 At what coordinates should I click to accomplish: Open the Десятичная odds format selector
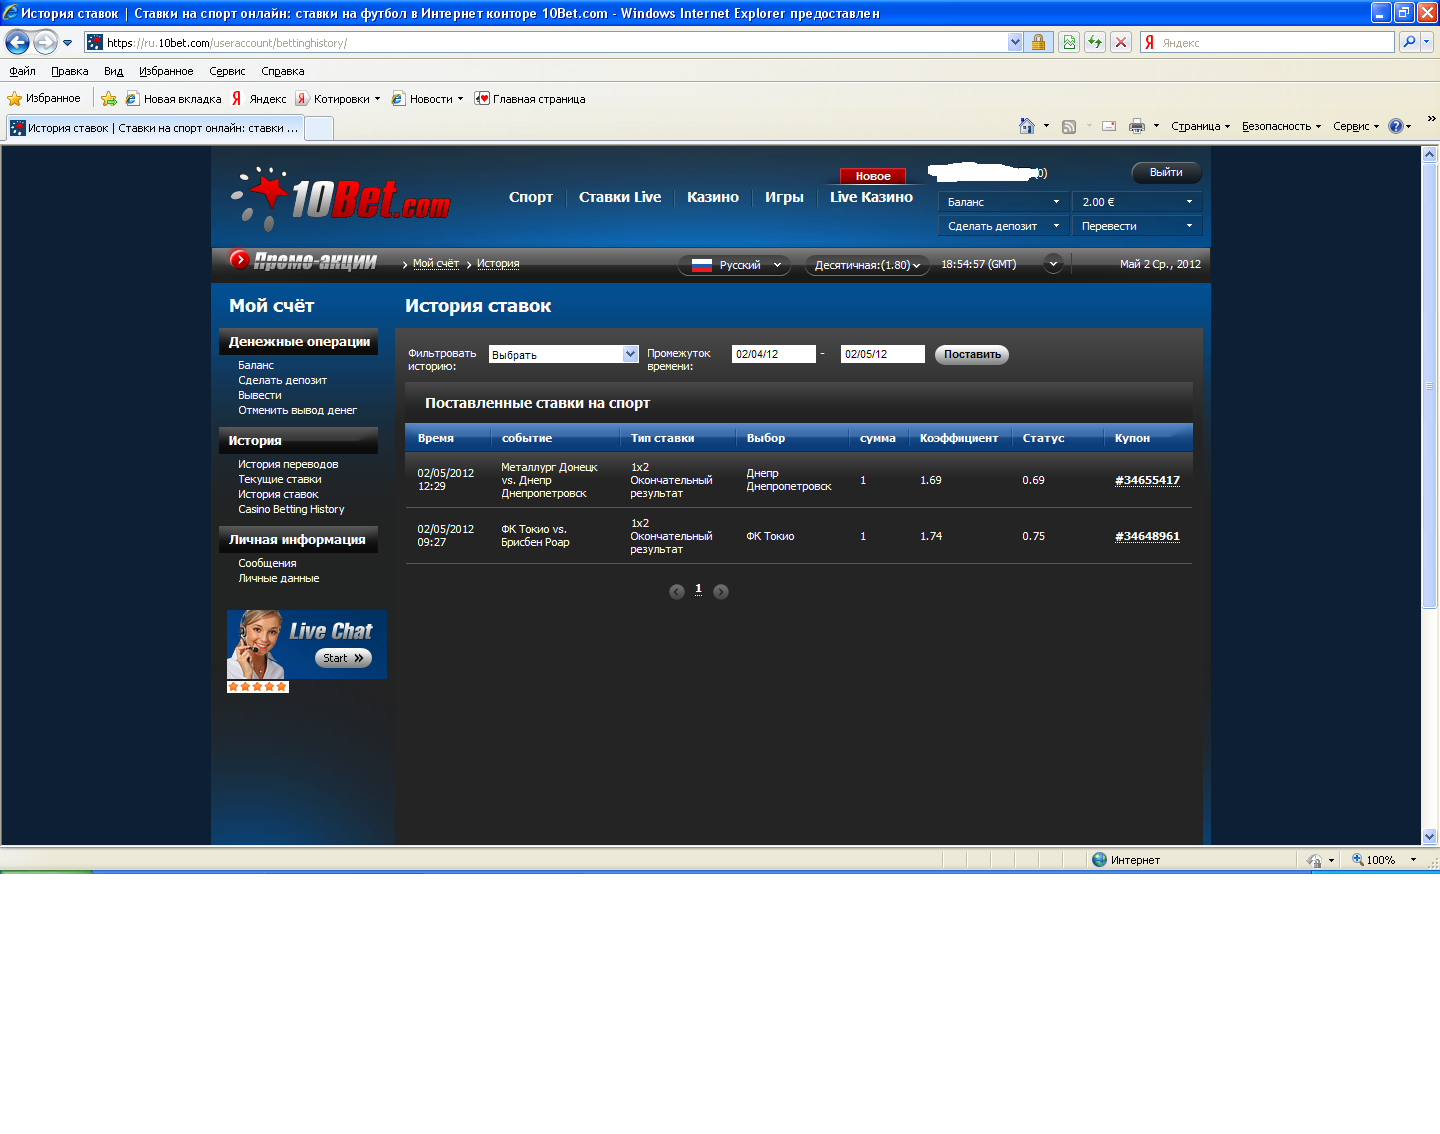867,265
